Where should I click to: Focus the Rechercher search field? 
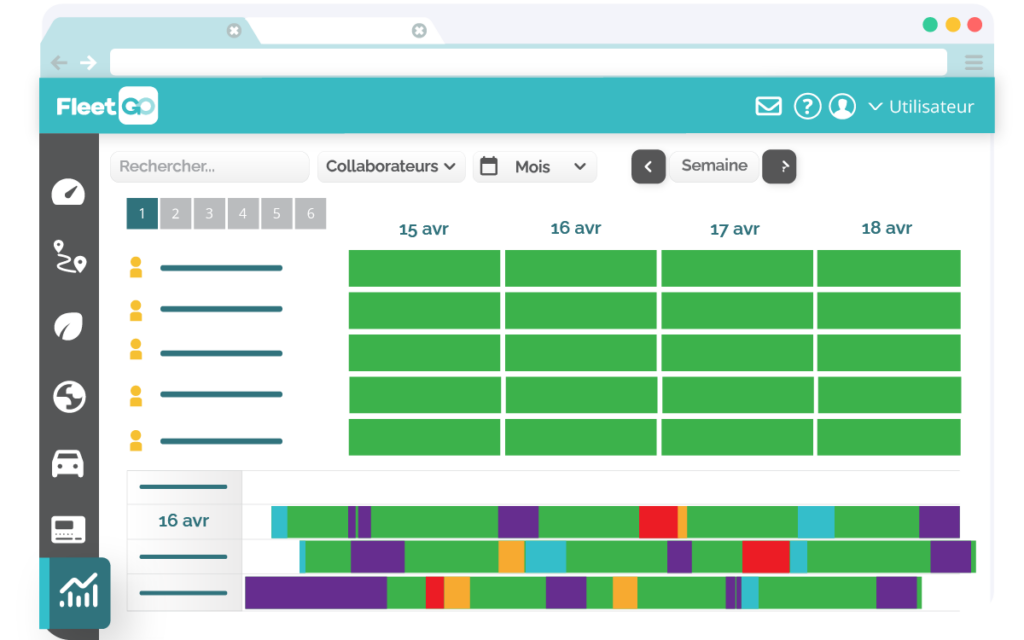coord(210,167)
